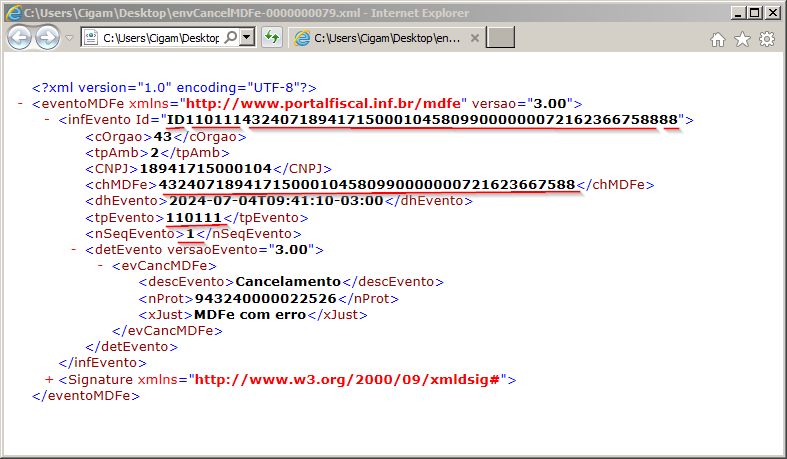This screenshot has height=459, width=787.
Task: Click the cOrgao value 43
Action: coord(163,136)
